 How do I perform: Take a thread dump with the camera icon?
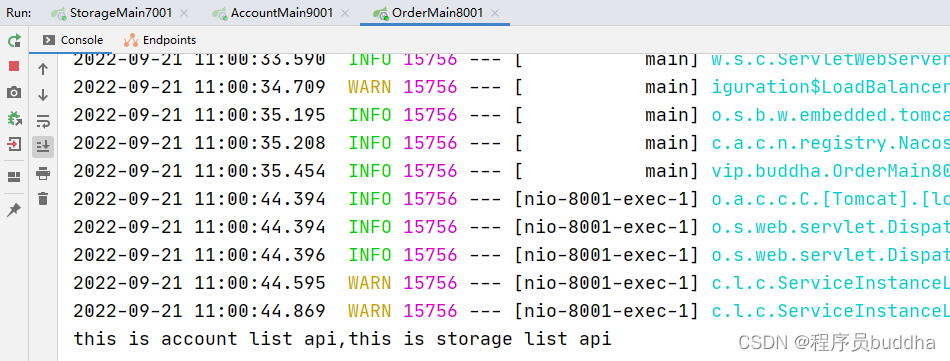click(x=14, y=92)
